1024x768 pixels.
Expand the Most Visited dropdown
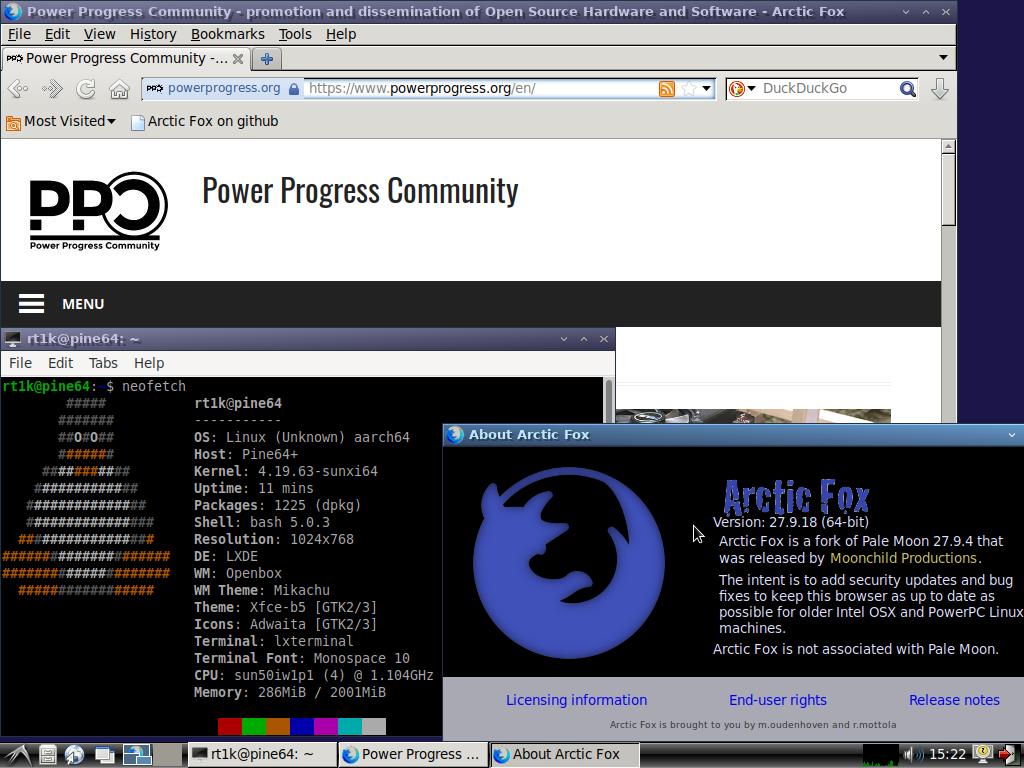[111, 121]
